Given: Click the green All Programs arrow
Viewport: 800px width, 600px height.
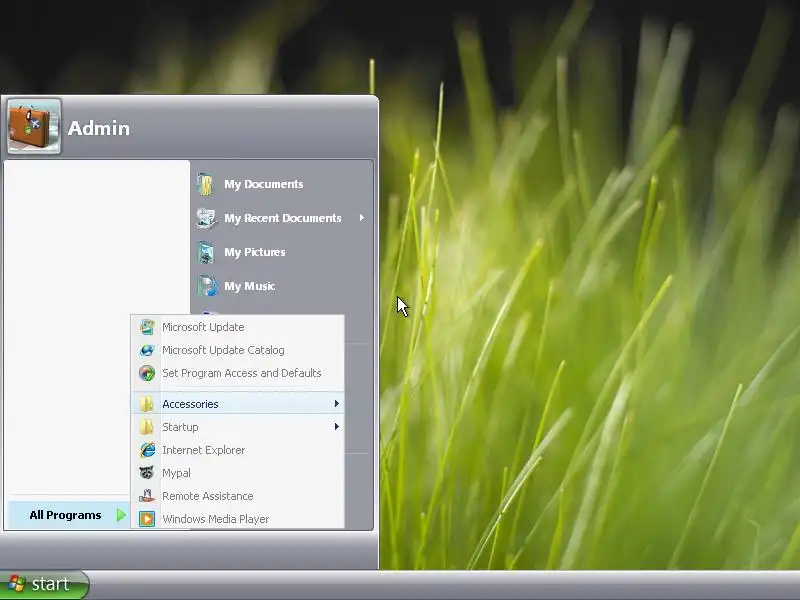Looking at the screenshot, I should click(x=121, y=515).
